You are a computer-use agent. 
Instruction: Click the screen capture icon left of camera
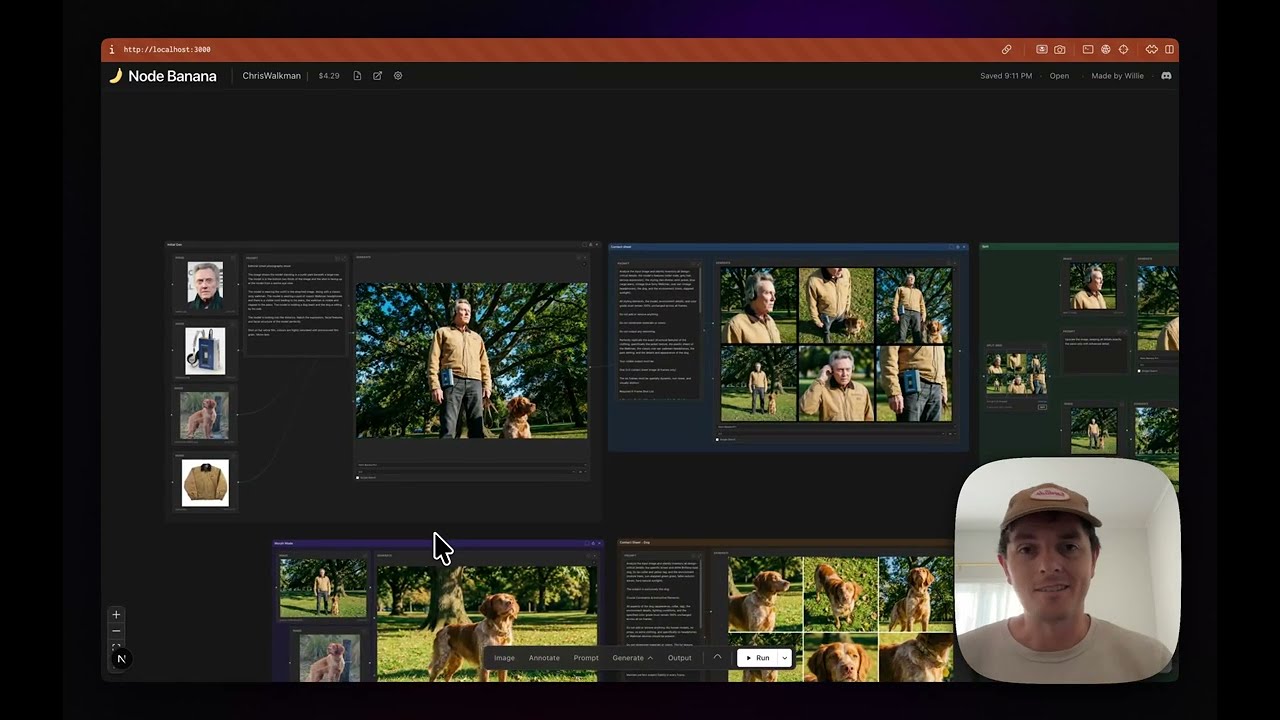pos(1041,49)
